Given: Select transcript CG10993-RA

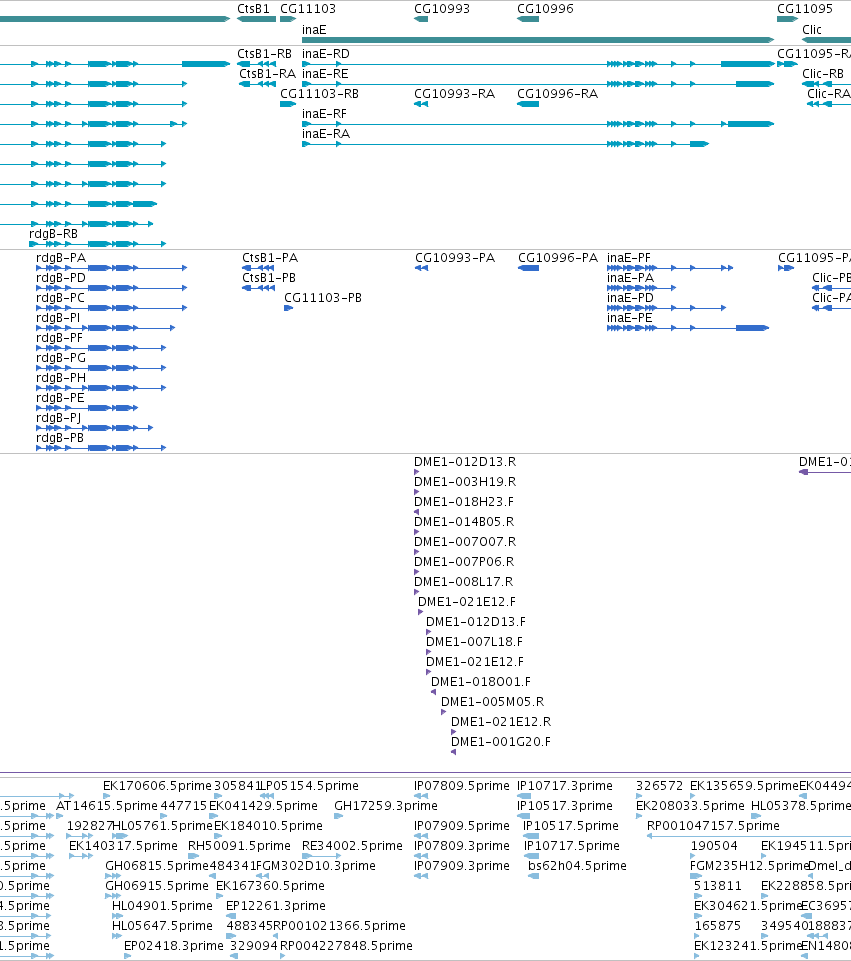Looking at the screenshot, I should coord(421,104).
